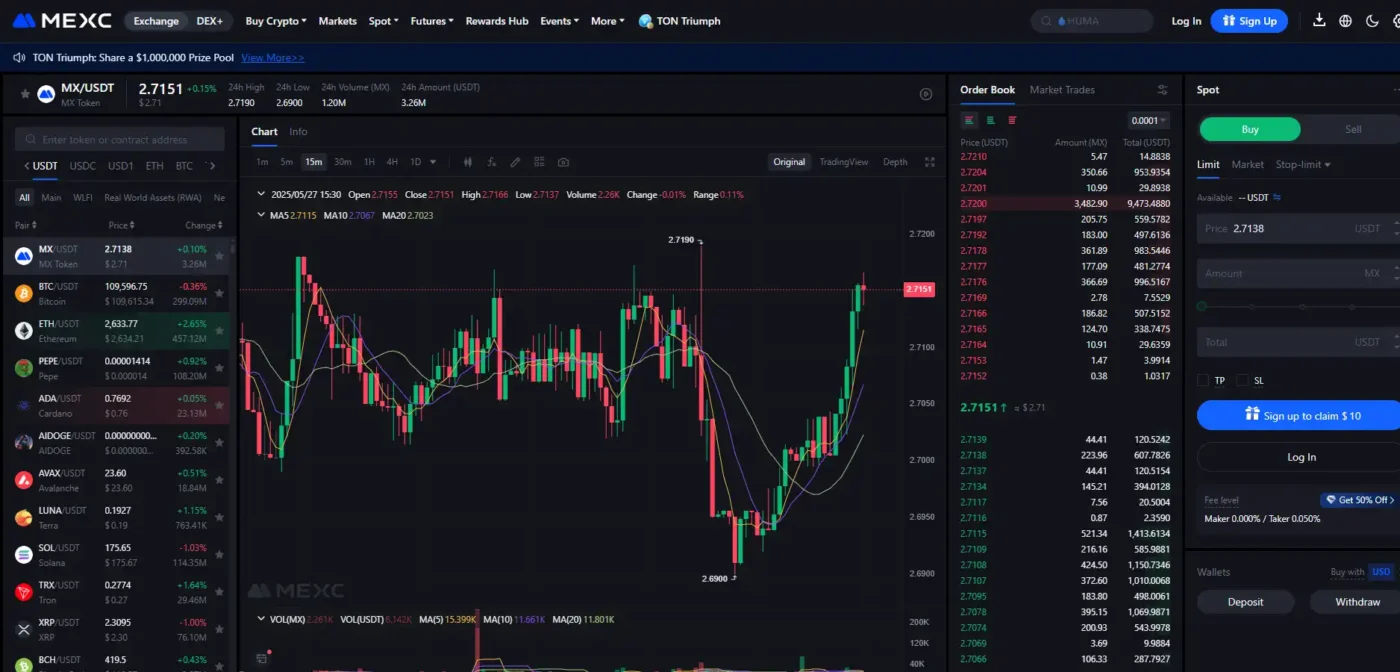
Task: Click the XRP coin icon in the pair list
Action: pos(23,629)
